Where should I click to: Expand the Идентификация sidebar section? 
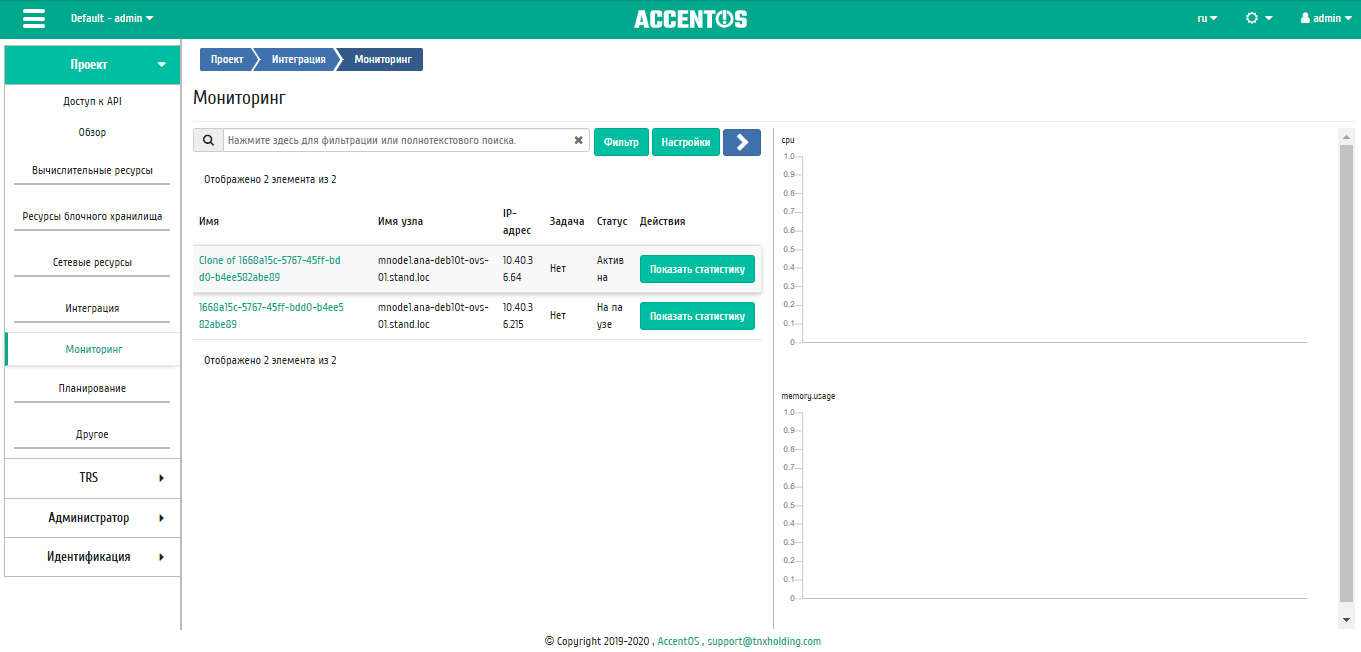[x=92, y=557]
